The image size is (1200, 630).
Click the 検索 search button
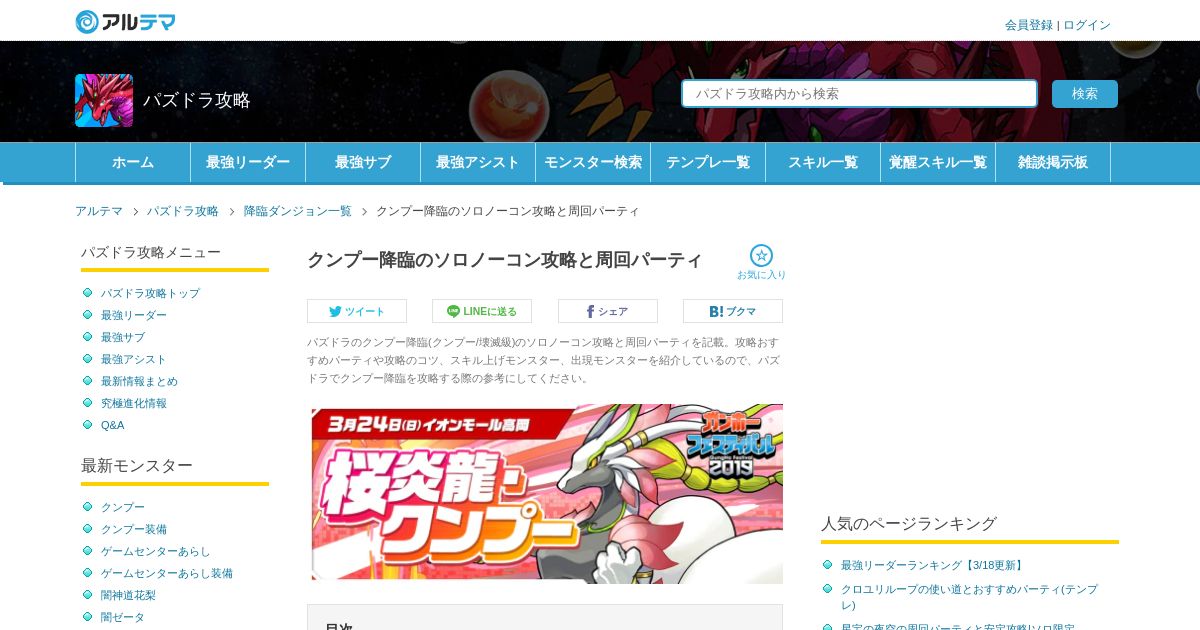[1085, 94]
